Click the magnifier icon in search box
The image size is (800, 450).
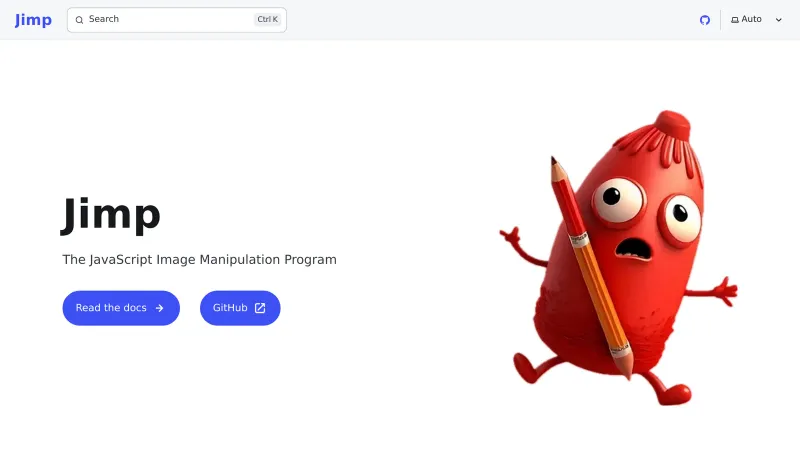pyautogui.click(x=80, y=20)
